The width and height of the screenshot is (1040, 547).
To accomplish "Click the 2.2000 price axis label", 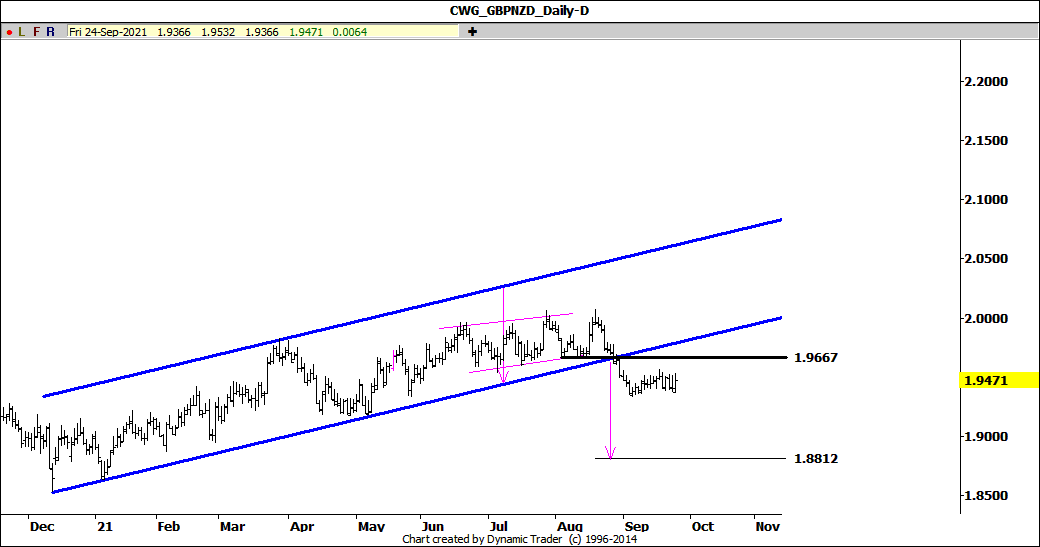I will [x=986, y=82].
